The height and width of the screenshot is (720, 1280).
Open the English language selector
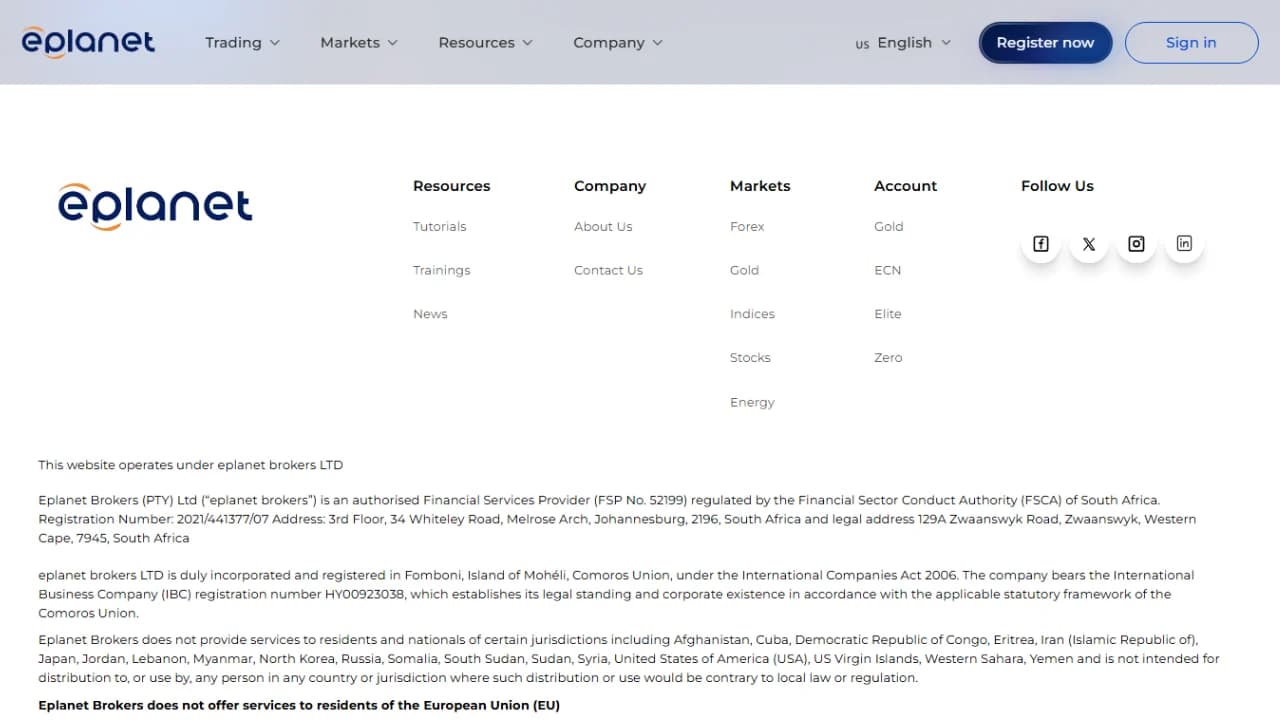click(x=904, y=43)
